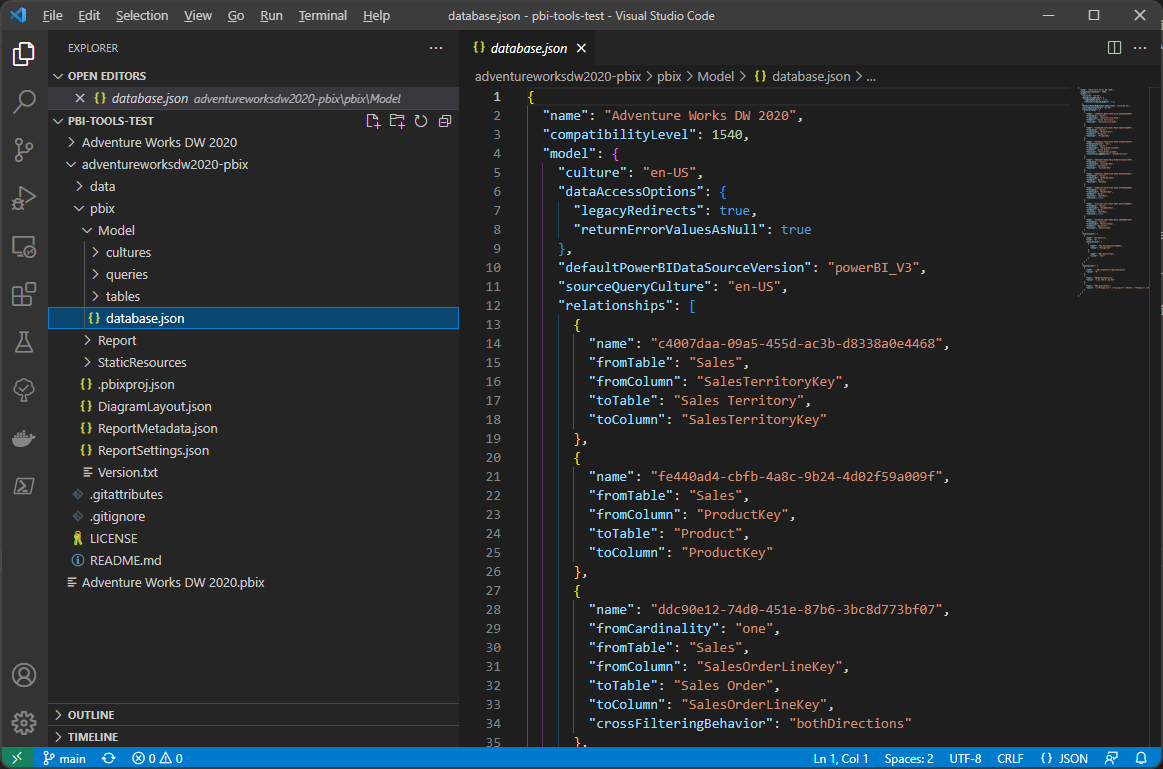Open the Selection menu
This screenshot has height=769, width=1163.
(x=142, y=16)
